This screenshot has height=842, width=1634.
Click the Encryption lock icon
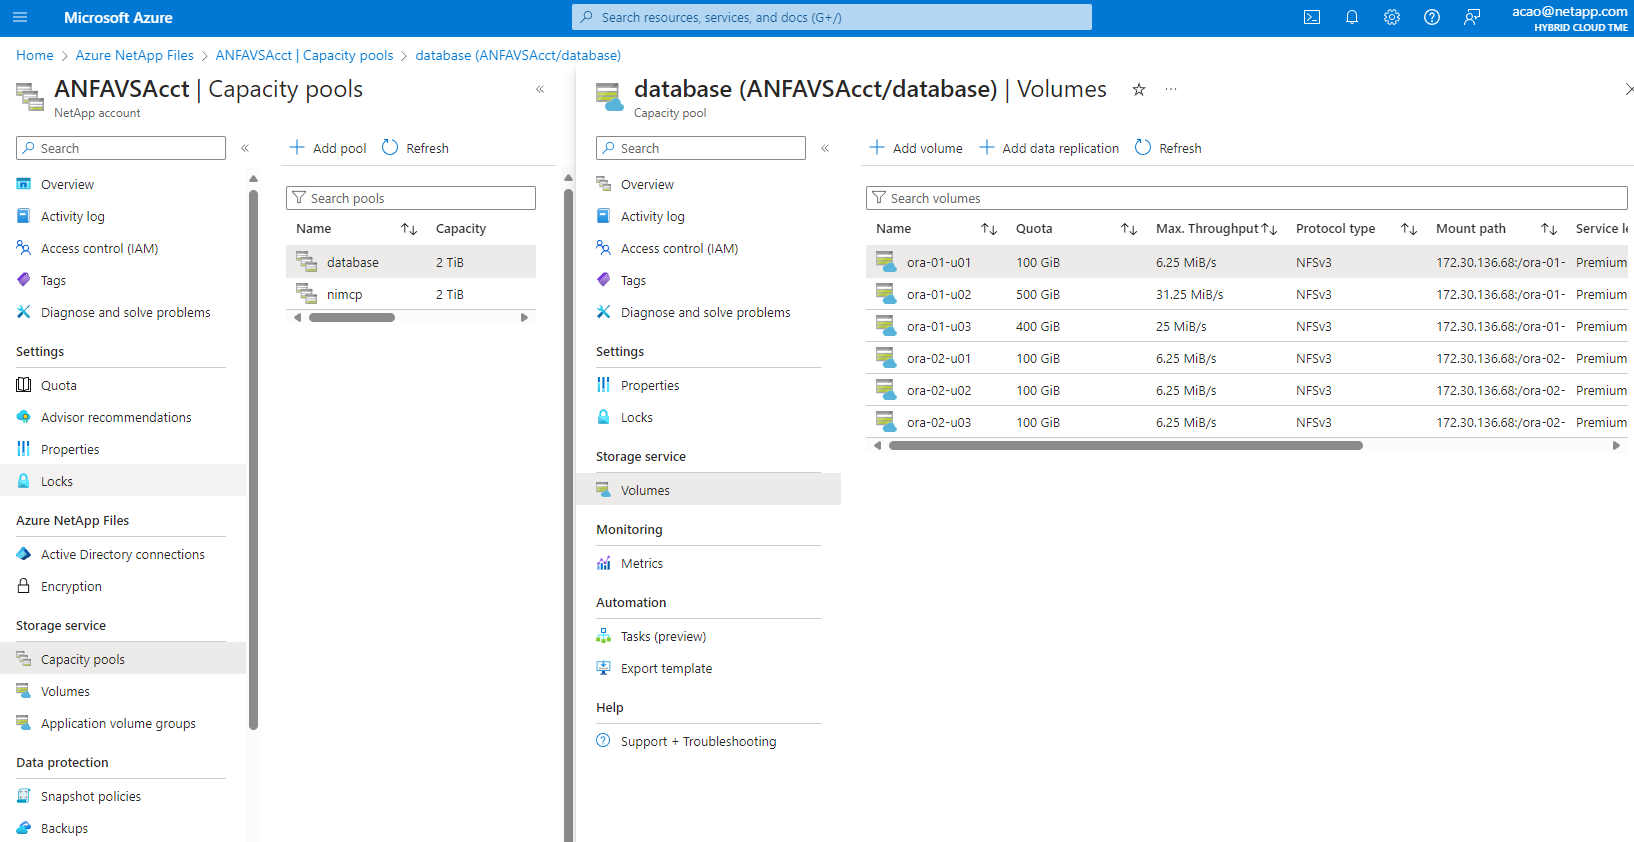point(24,586)
